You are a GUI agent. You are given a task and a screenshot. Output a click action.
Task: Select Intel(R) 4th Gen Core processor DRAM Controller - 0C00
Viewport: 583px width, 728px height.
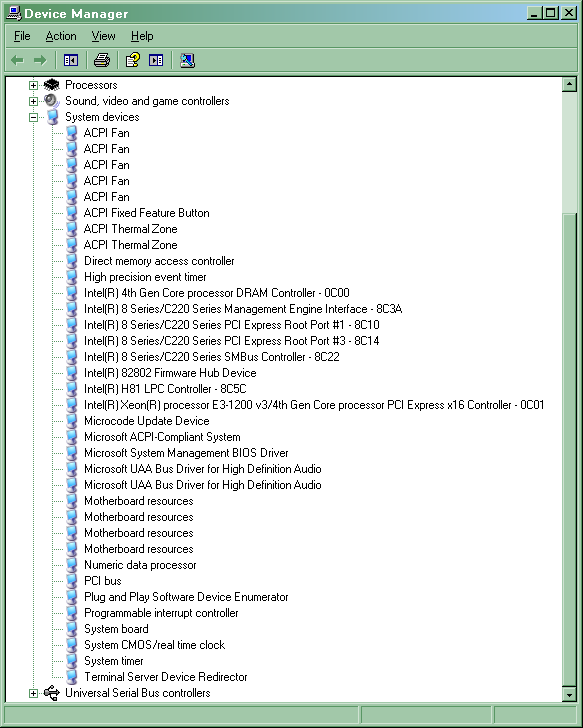point(216,293)
